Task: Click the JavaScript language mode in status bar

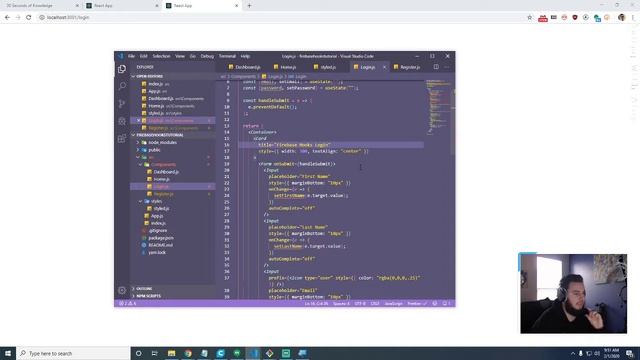Action: pos(393,303)
